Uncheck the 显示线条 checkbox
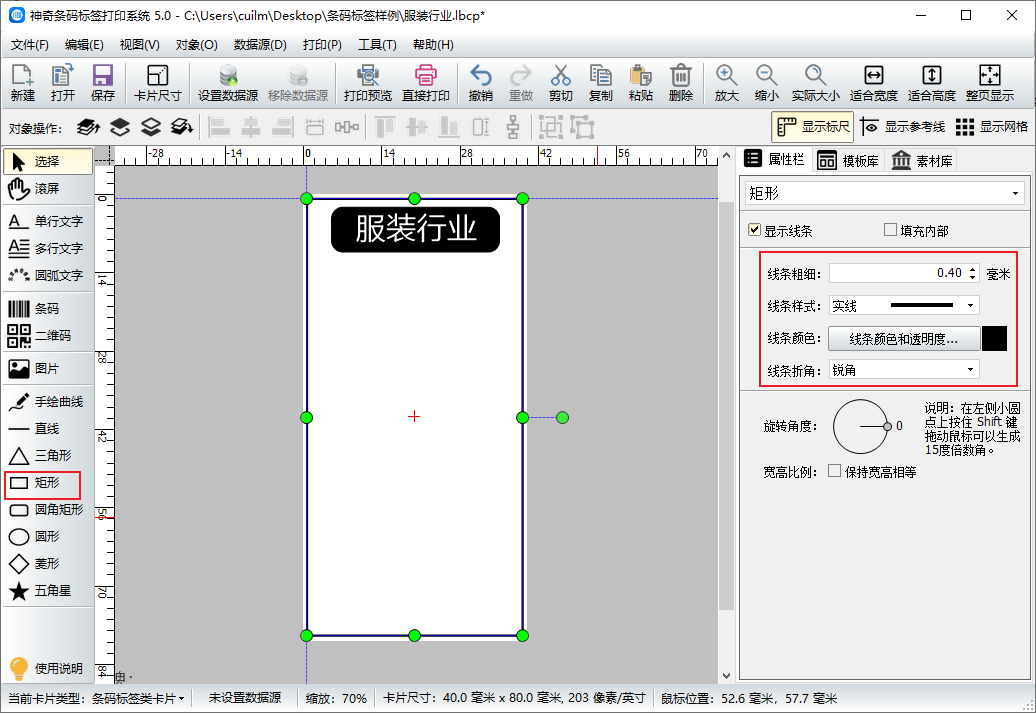The height and width of the screenshot is (713, 1036). coord(755,231)
